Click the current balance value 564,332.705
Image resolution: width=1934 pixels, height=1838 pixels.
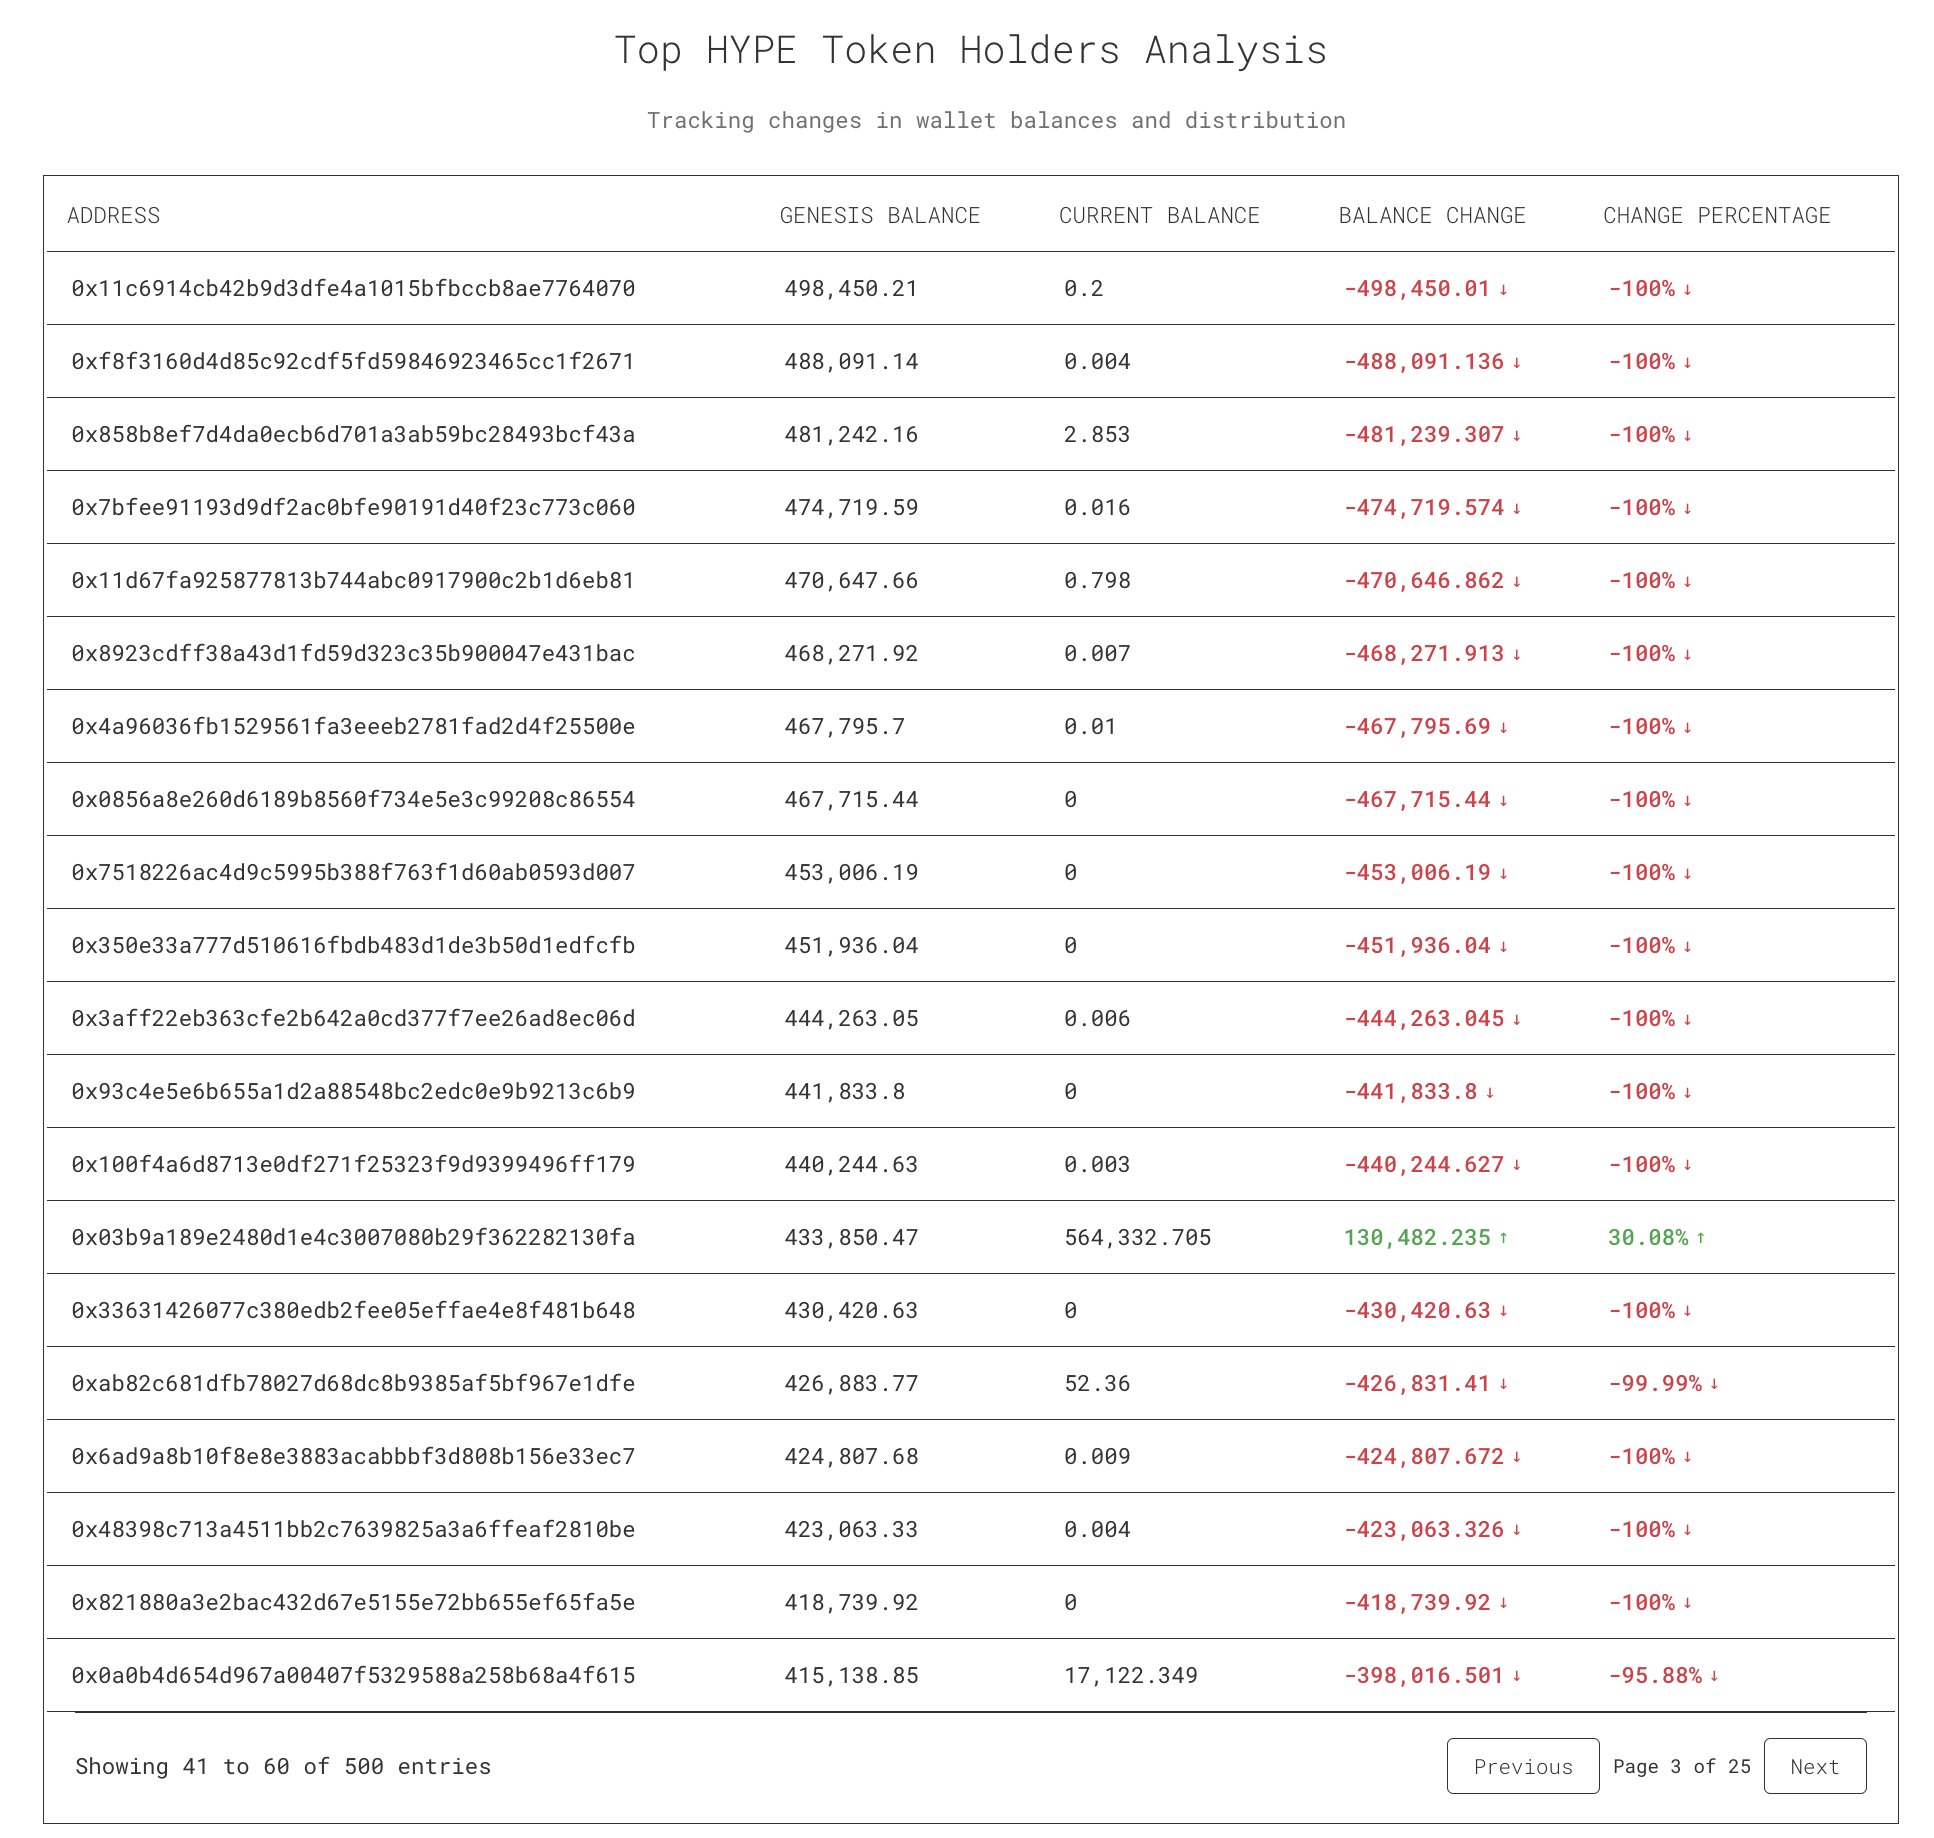pyautogui.click(x=1137, y=1238)
